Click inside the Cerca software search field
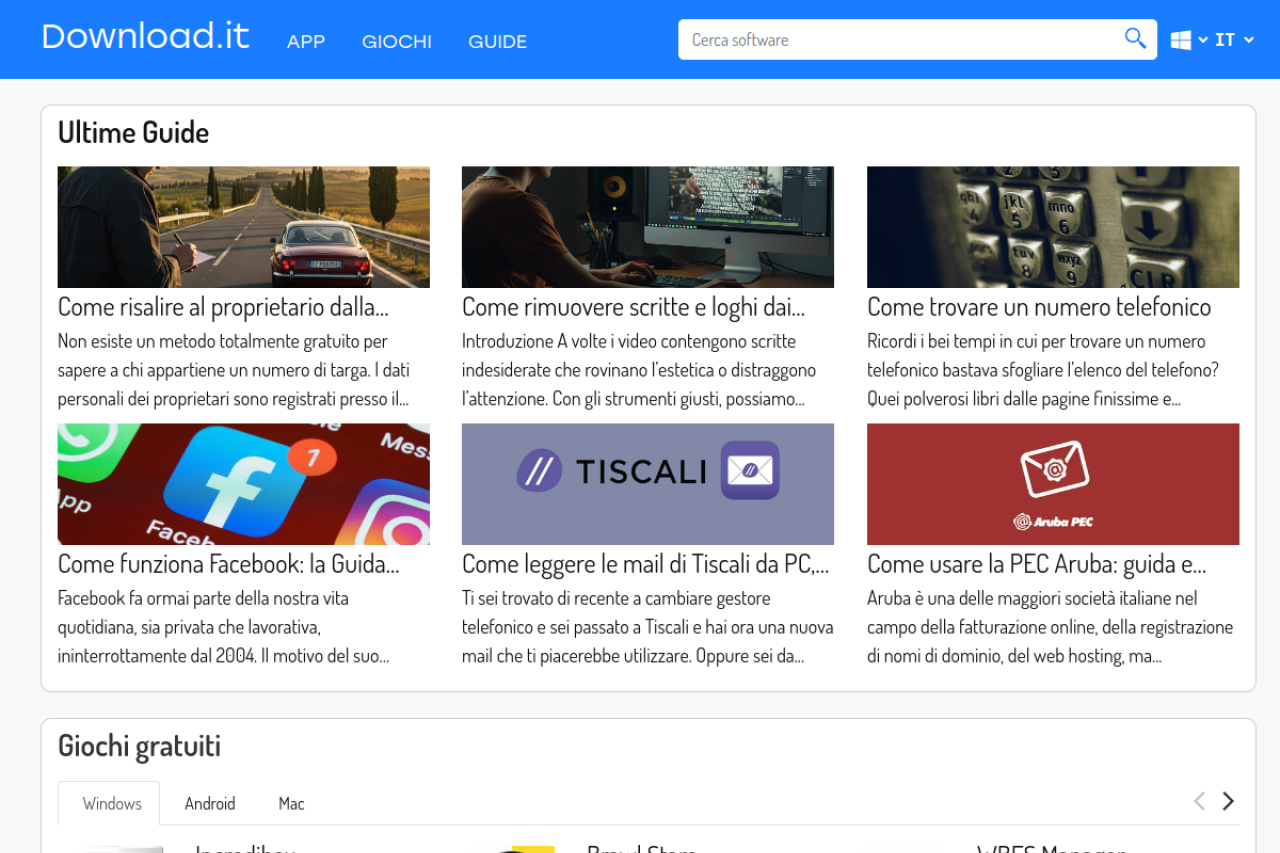1280x853 pixels. (x=900, y=40)
